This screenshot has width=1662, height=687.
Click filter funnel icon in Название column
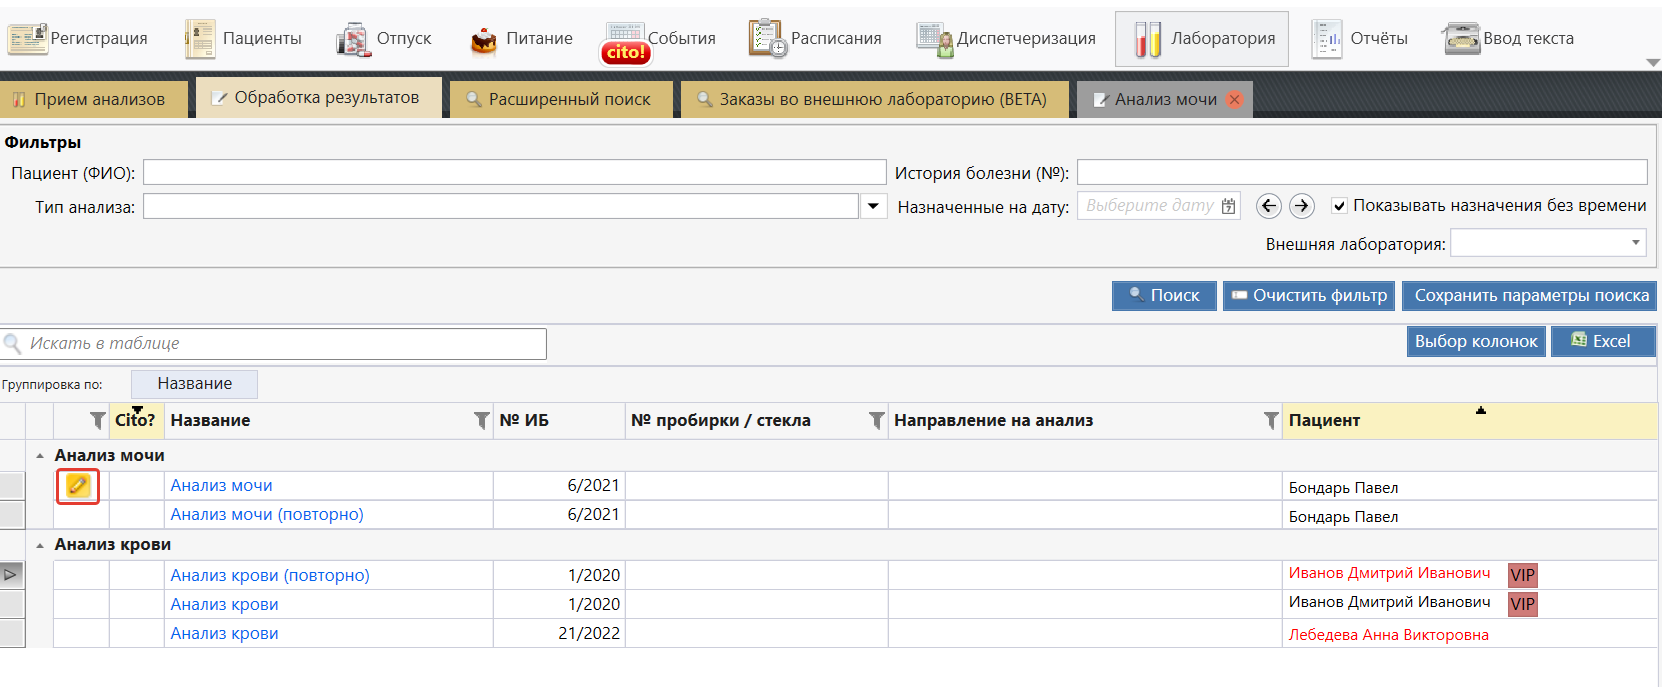[481, 421]
